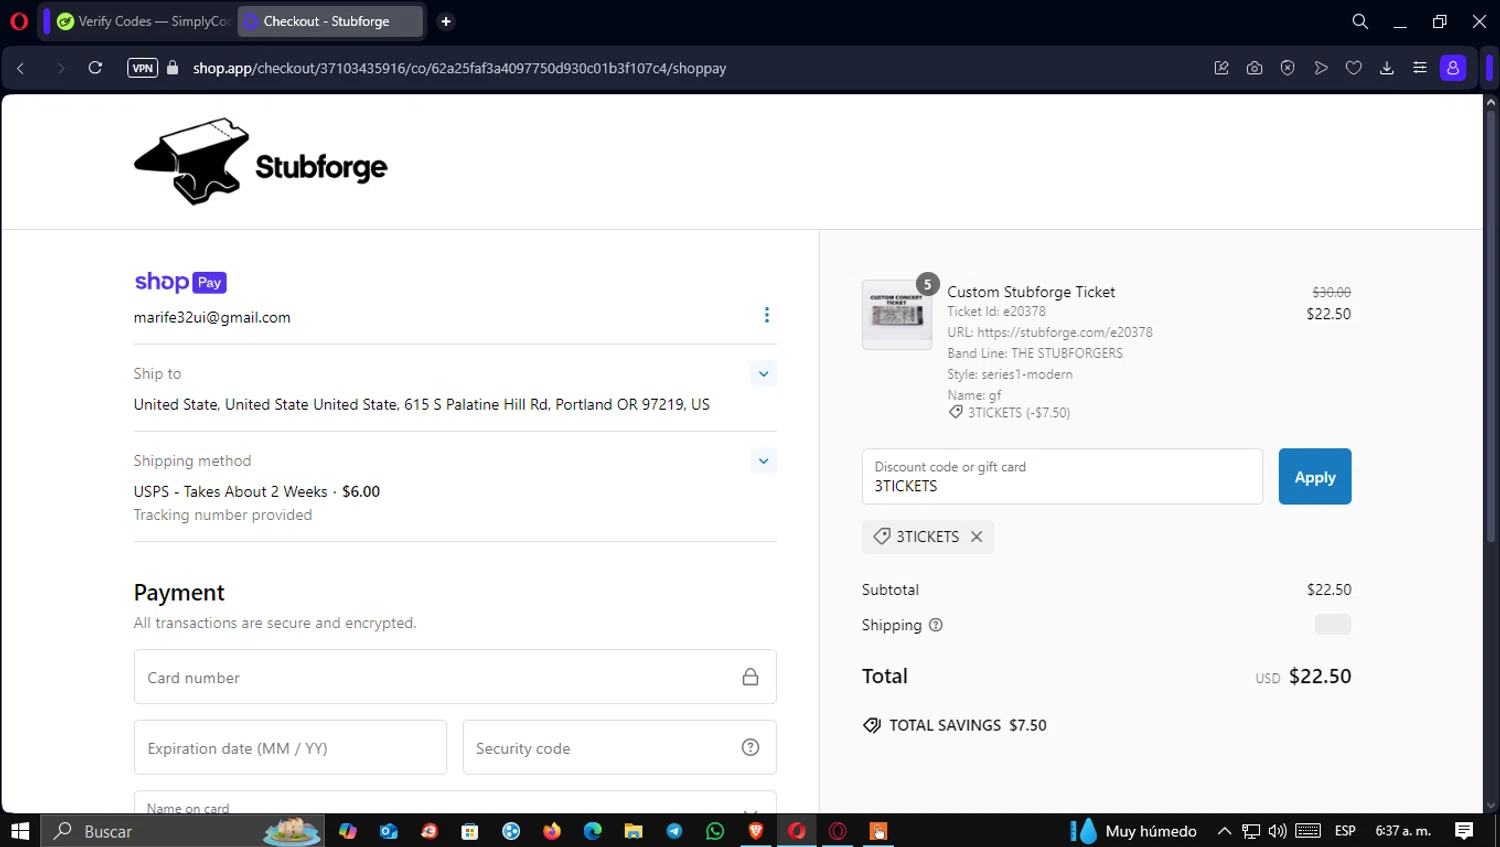Click the address bar URL
Screen dimensions: 1500x847
click(459, 68)
